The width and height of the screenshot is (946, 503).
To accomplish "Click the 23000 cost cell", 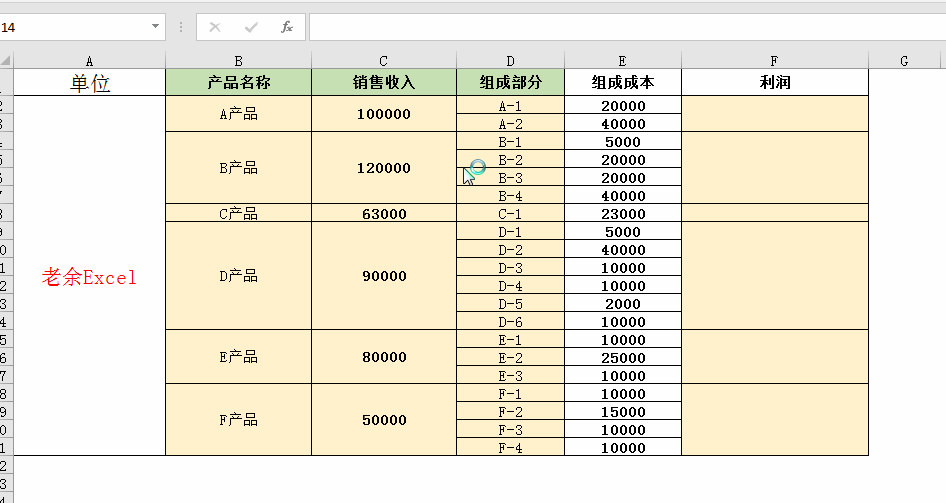I will point(623,213).
